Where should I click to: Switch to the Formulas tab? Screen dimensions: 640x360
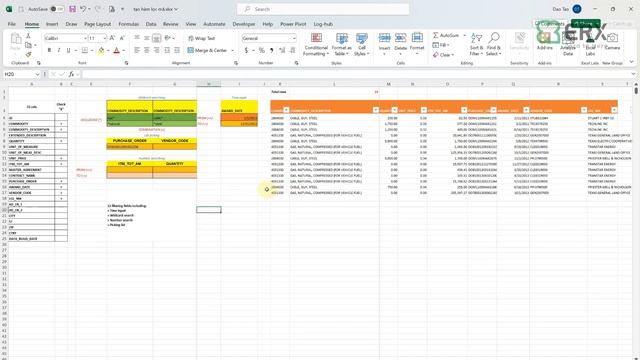pos(129,24)
